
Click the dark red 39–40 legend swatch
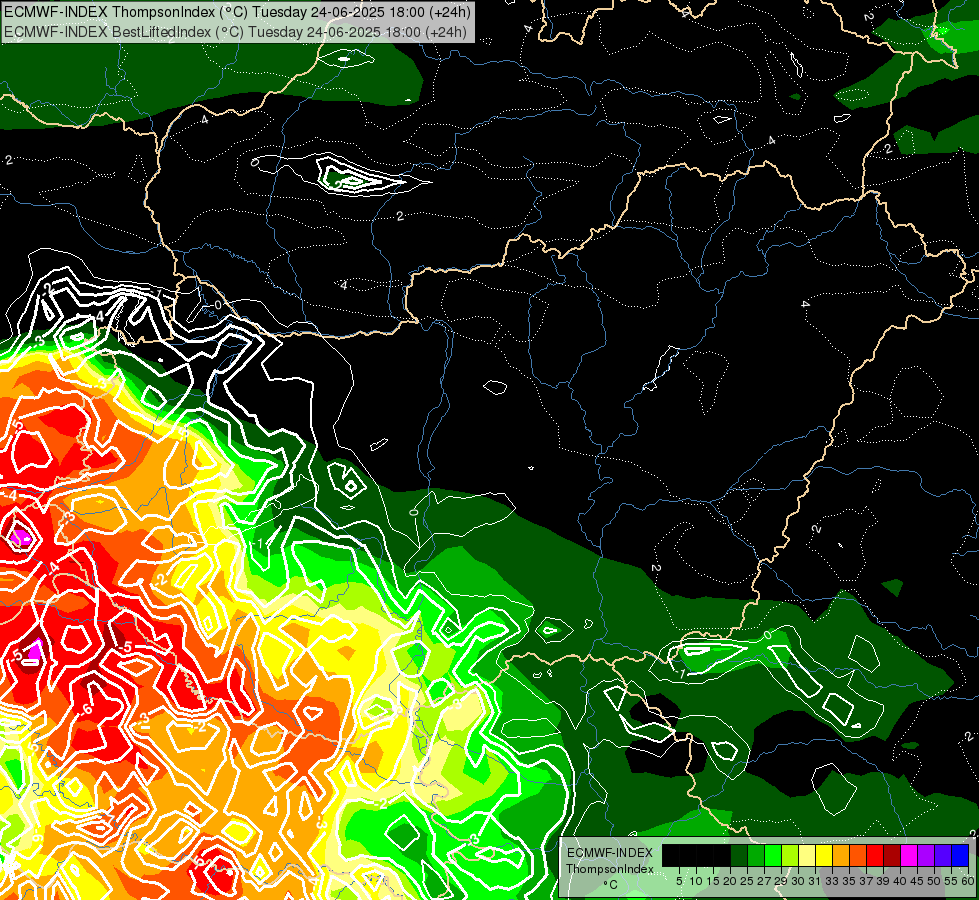pyautogui.click(x=892, y=856)
